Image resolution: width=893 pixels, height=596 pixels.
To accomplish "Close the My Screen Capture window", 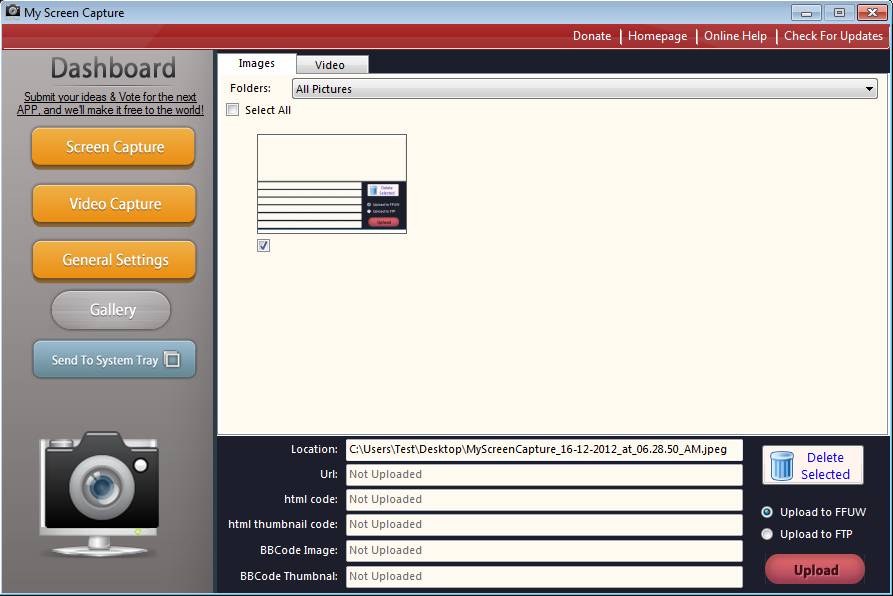I will point(872,13).
